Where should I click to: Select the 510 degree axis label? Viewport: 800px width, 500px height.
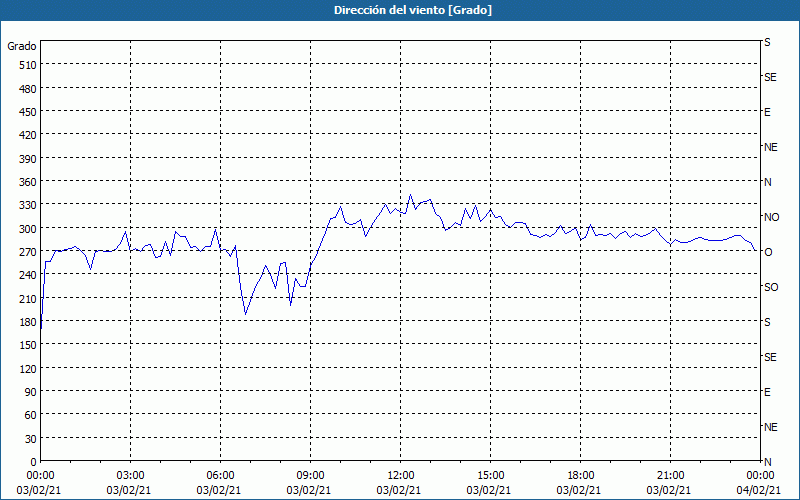click(28, 65)
